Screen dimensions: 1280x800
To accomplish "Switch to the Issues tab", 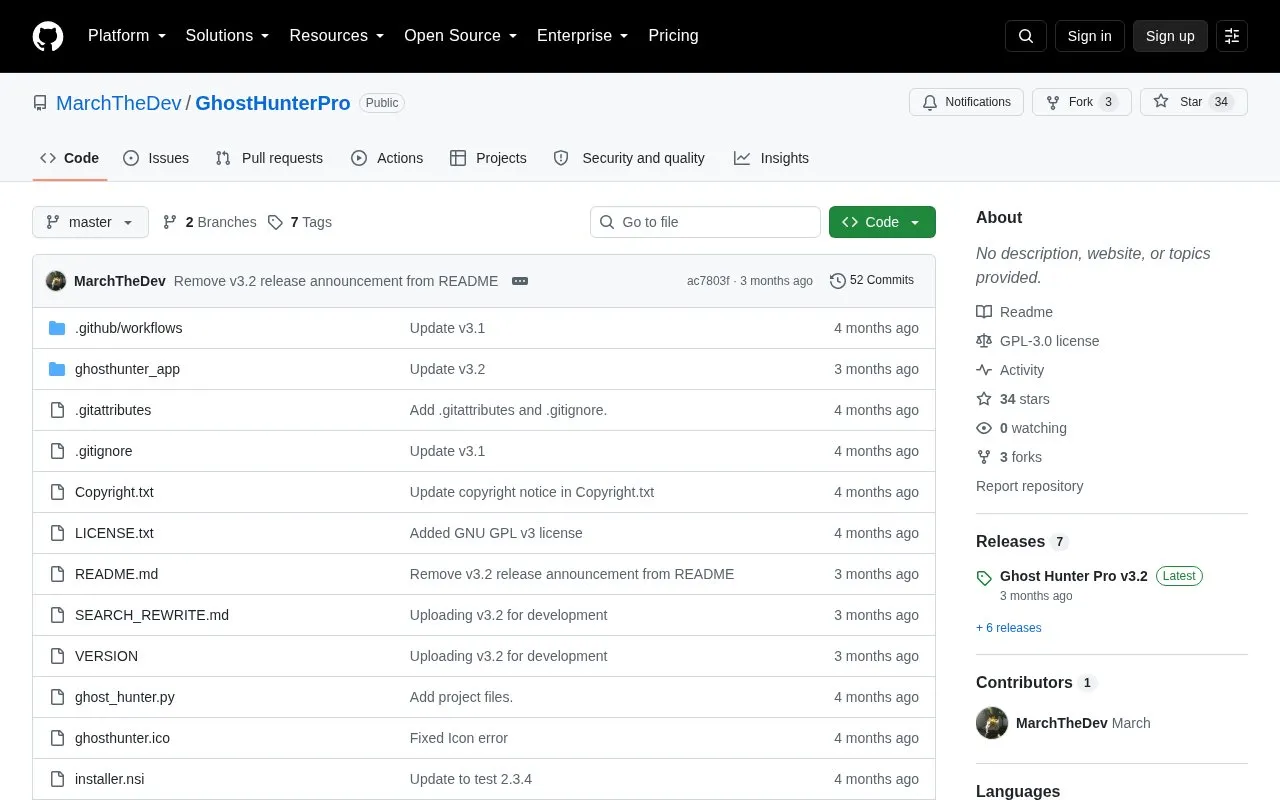I will [156, 158].
